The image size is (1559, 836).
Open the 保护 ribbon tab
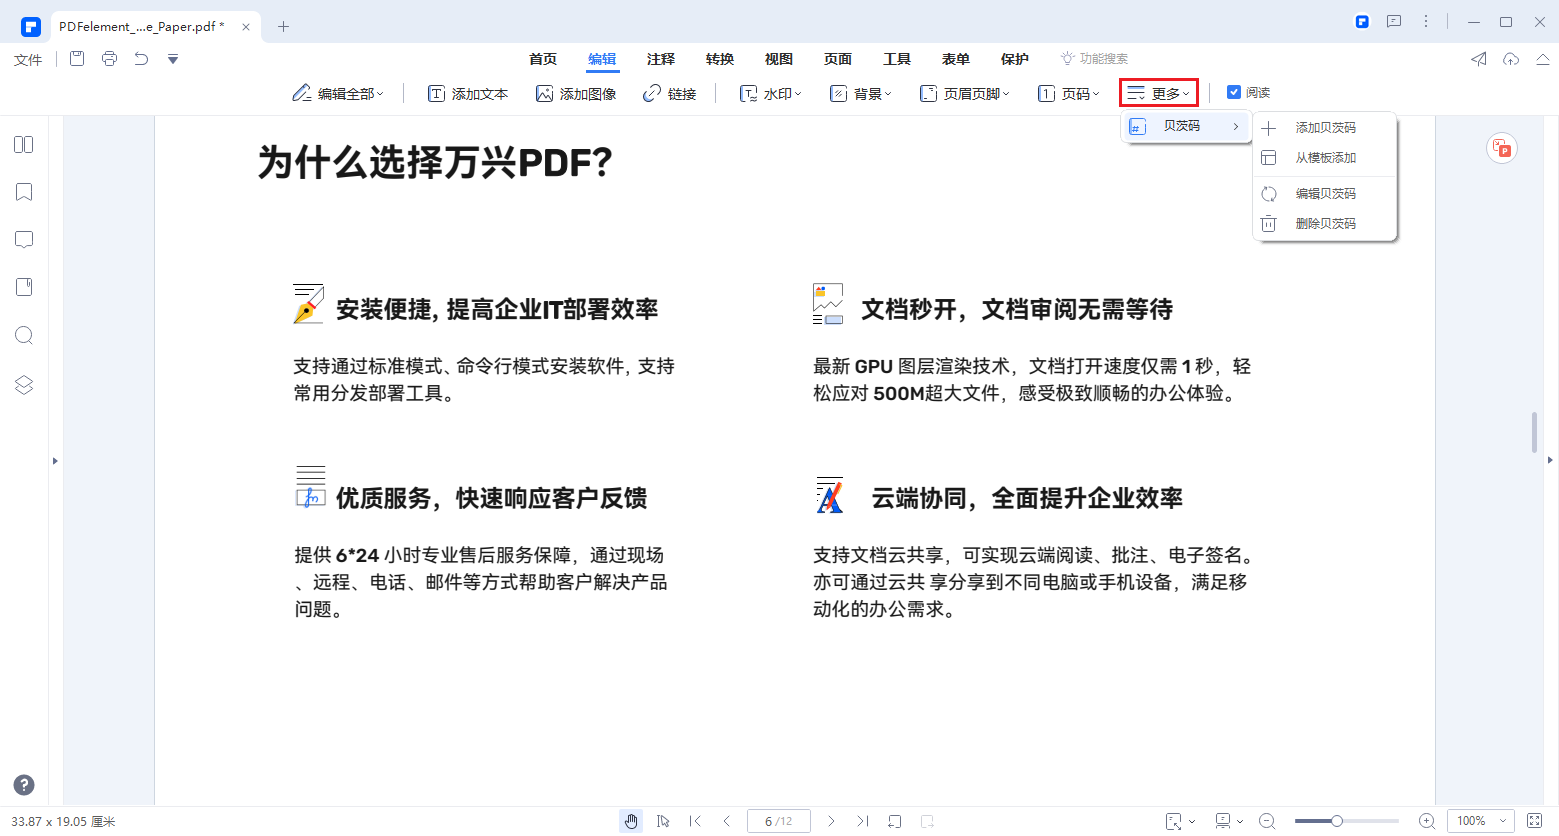click(1014, 59)
